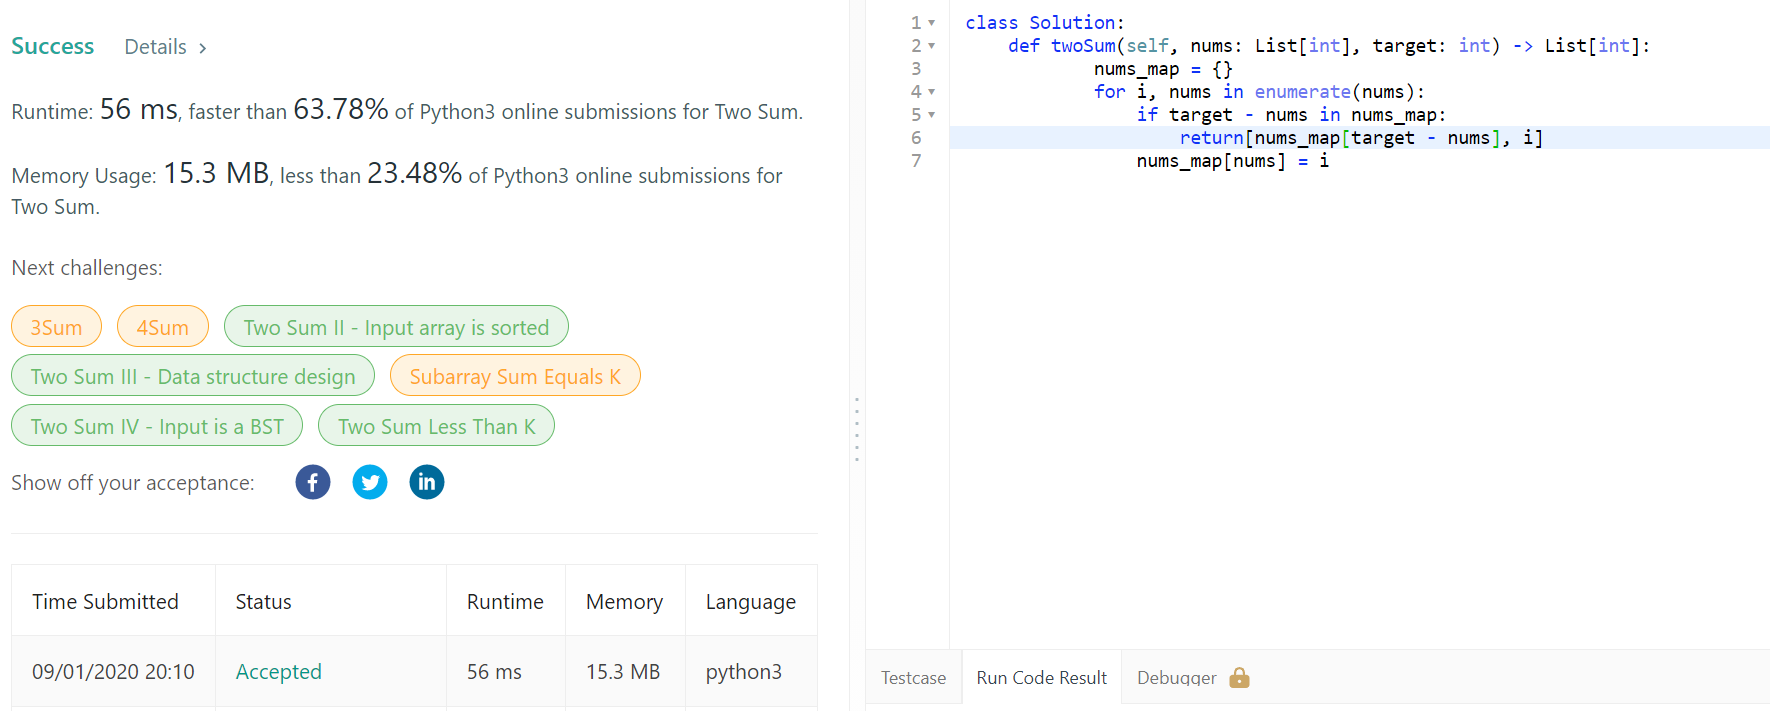Click the panel splitter drag handle
This screenshot has height=711, width=1770.
coord(857,429)
